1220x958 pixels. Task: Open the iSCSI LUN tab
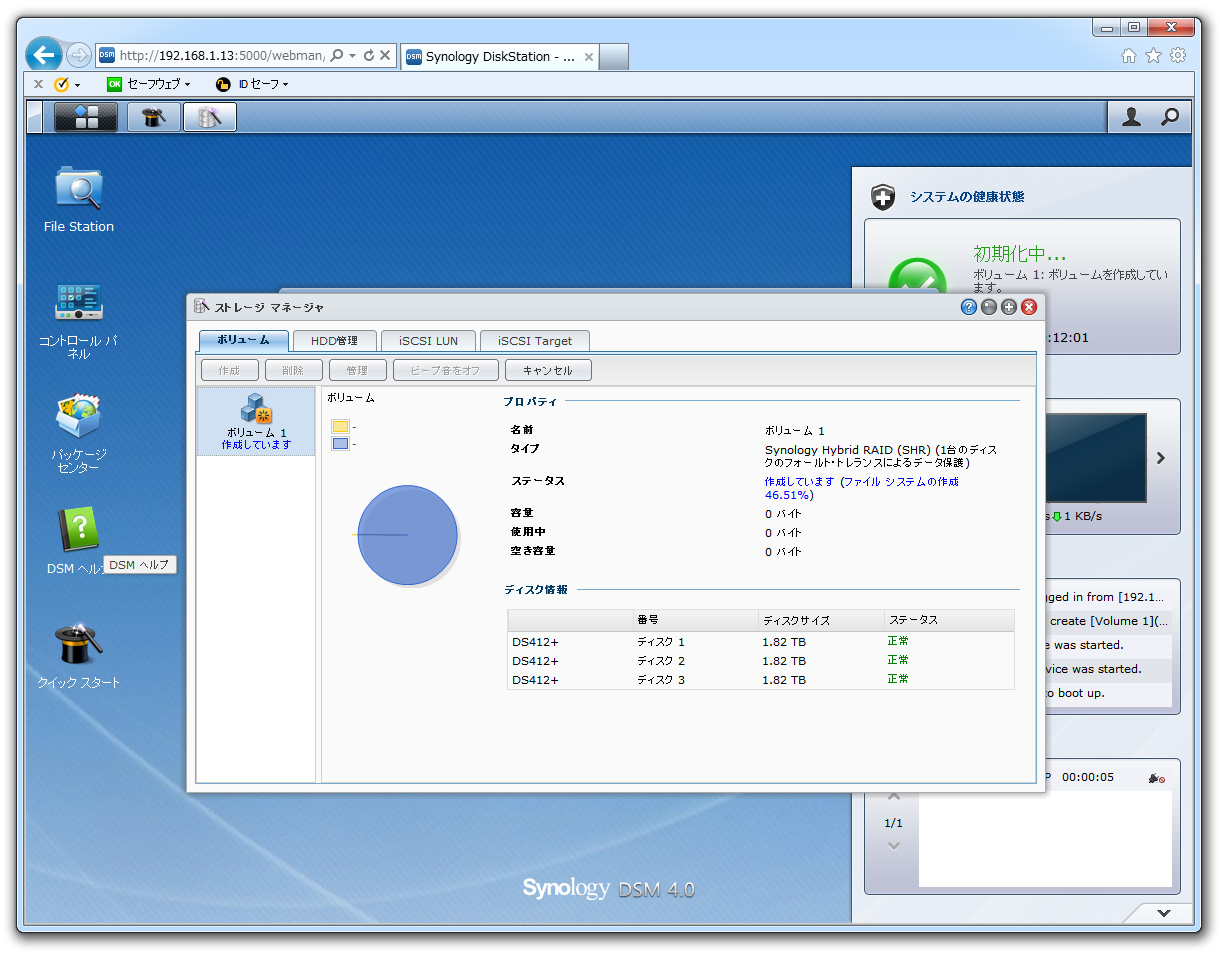coord(428,341)
